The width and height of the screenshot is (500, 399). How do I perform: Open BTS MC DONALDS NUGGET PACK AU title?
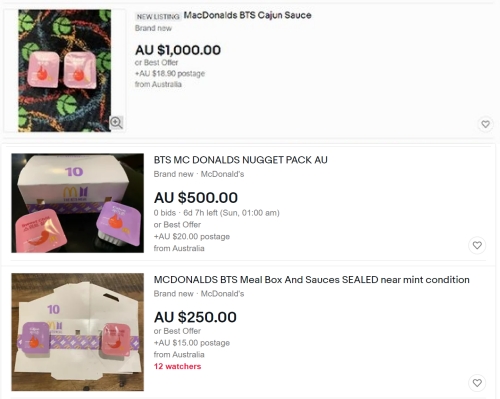[240, 160]
